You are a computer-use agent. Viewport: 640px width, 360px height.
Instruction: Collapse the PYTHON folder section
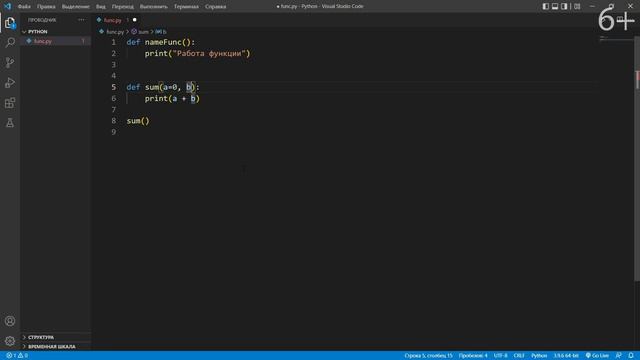coord(56,31)
